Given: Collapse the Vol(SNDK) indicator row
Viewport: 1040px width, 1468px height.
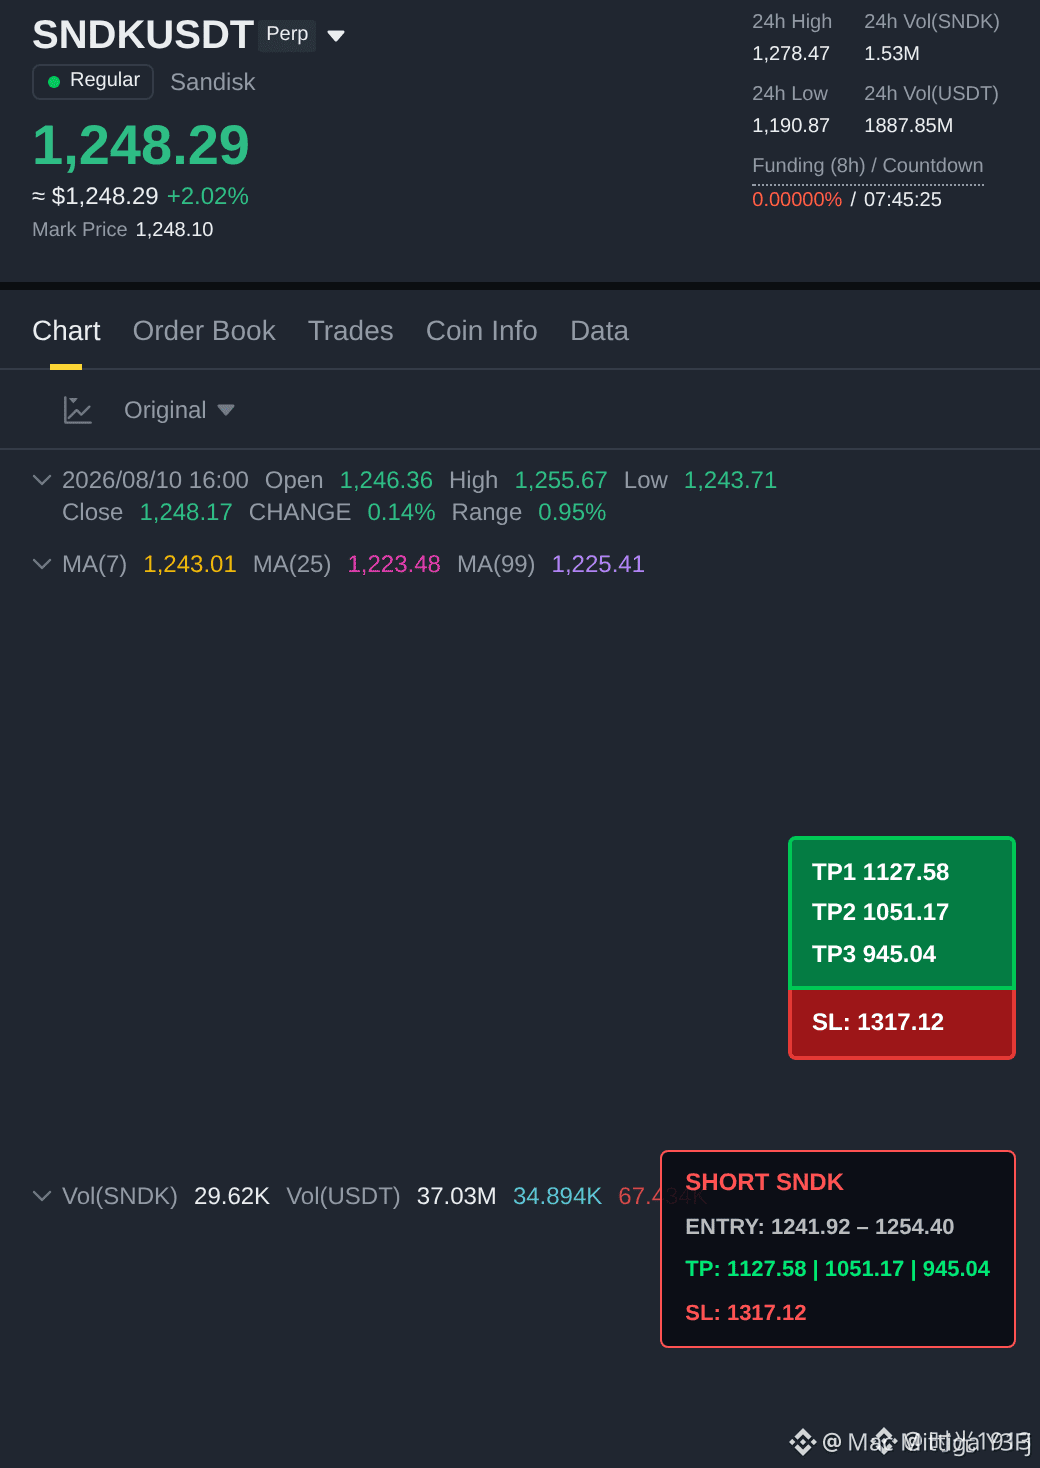Looking at the screenshot, I should coord(42,1196).
